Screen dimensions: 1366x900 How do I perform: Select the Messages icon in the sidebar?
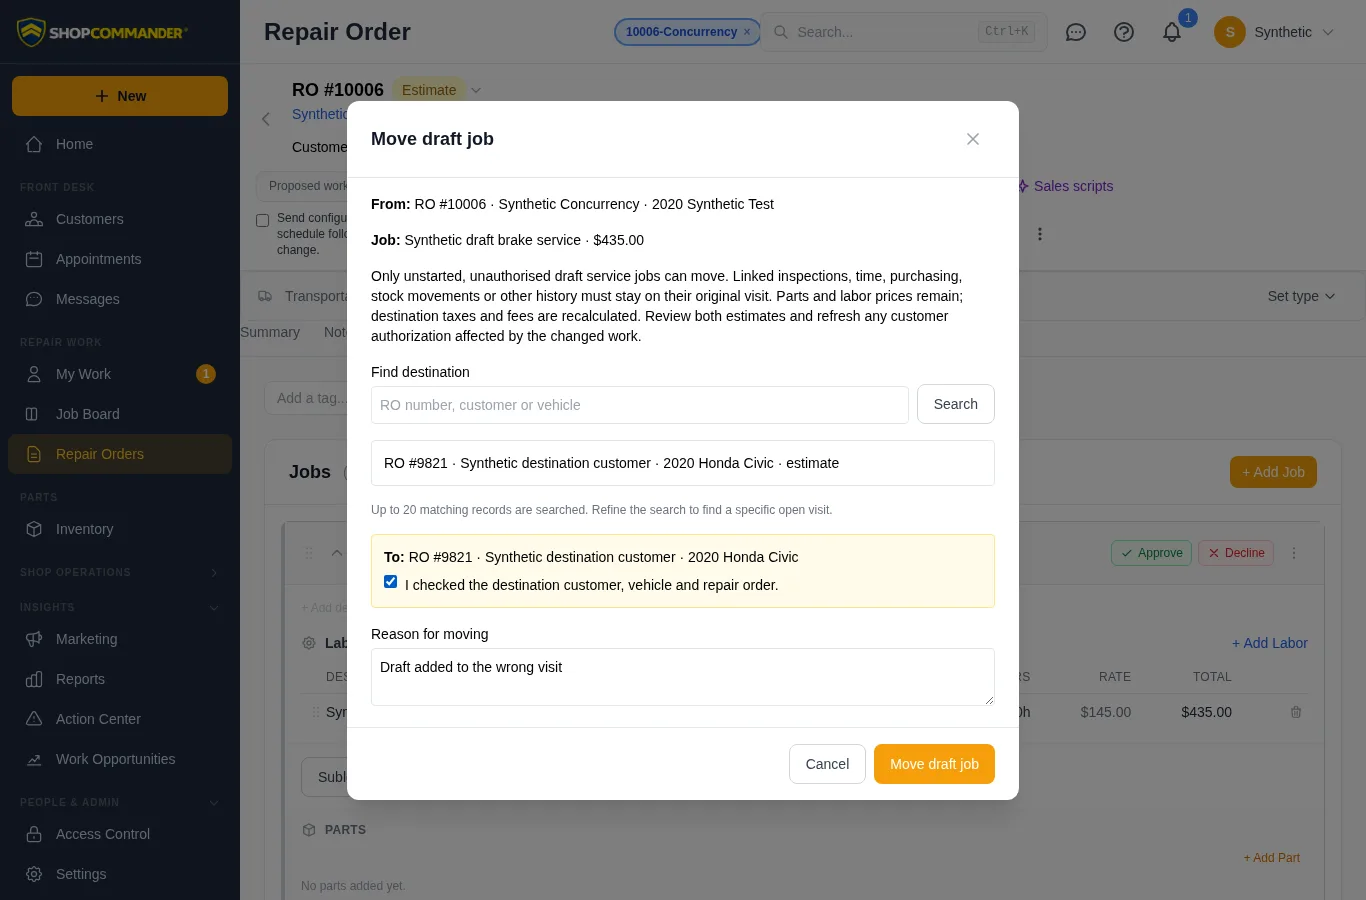(34, 299)
